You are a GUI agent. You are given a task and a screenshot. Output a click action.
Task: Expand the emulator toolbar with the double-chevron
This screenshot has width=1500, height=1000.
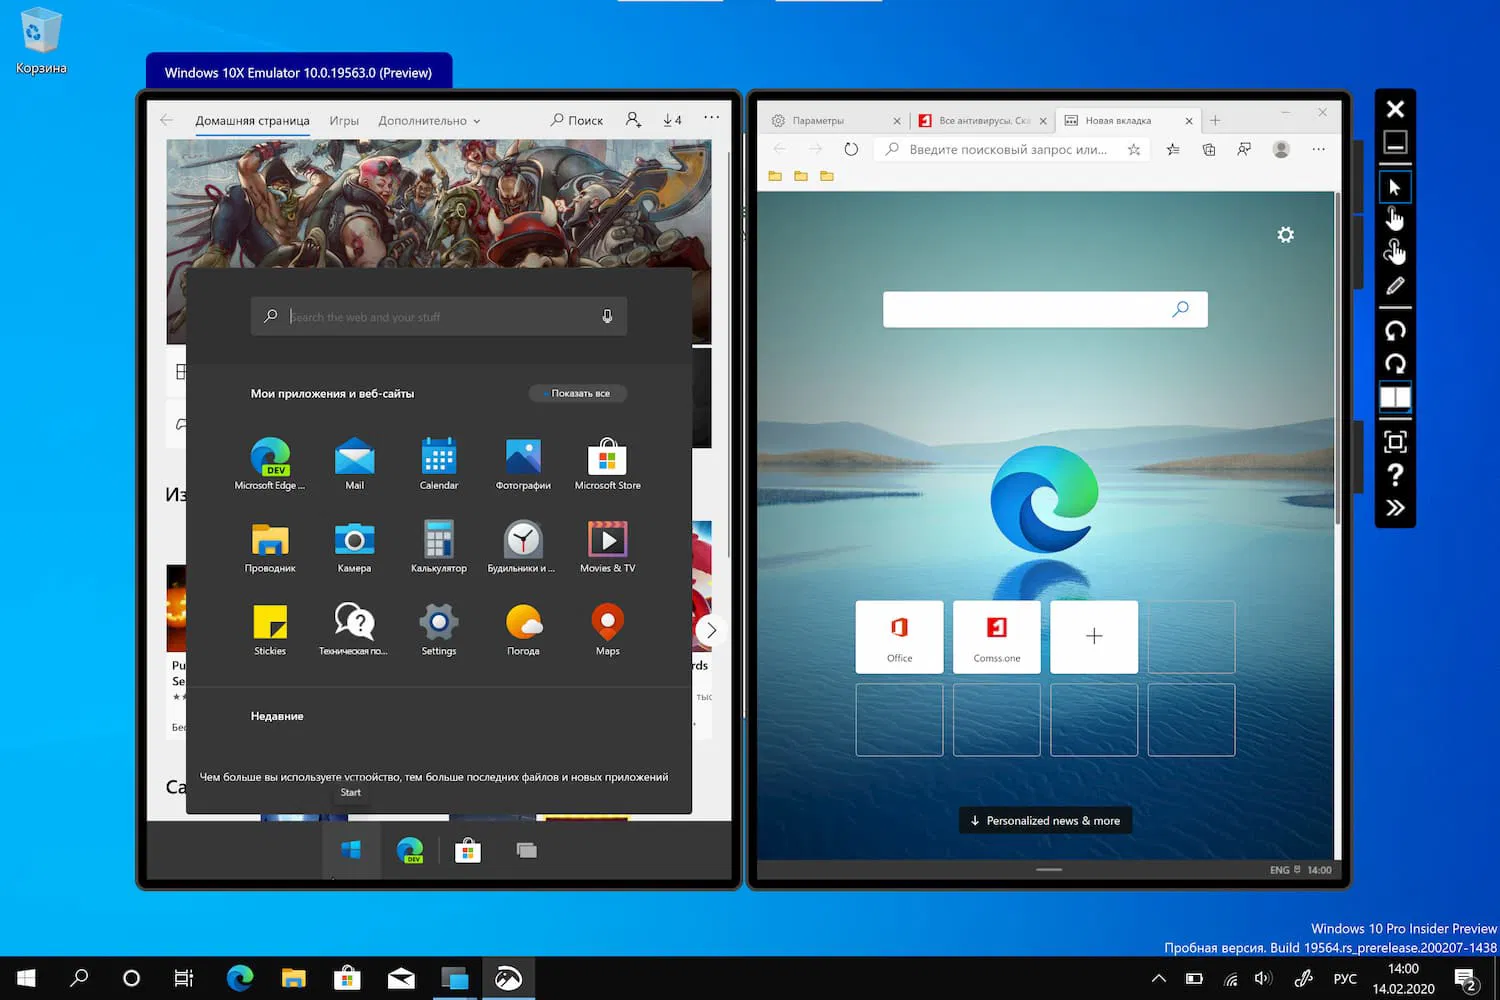pos(1395,508)
